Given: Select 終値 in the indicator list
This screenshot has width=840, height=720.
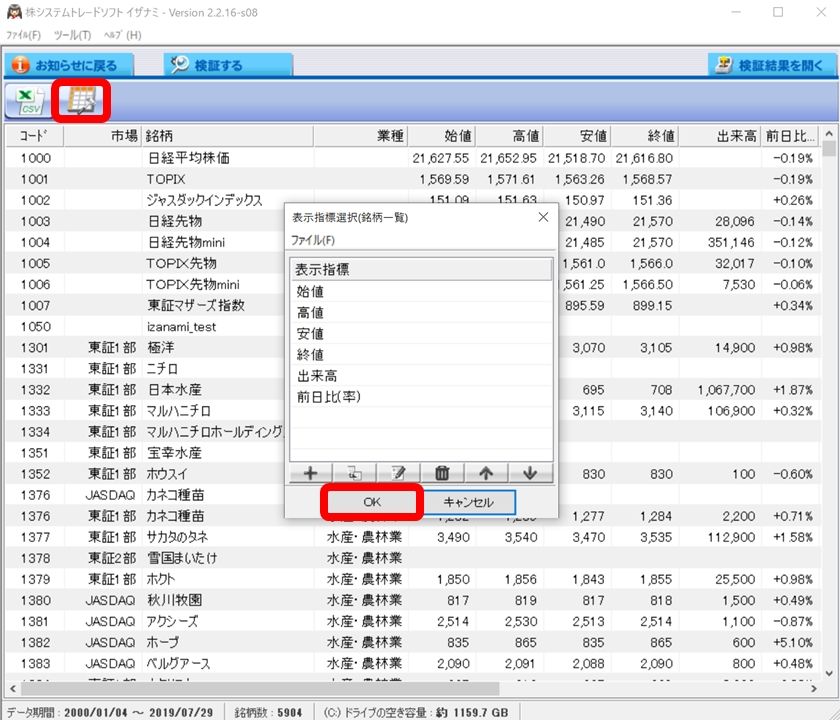Looking at the screenshot, I should [421, 355].
